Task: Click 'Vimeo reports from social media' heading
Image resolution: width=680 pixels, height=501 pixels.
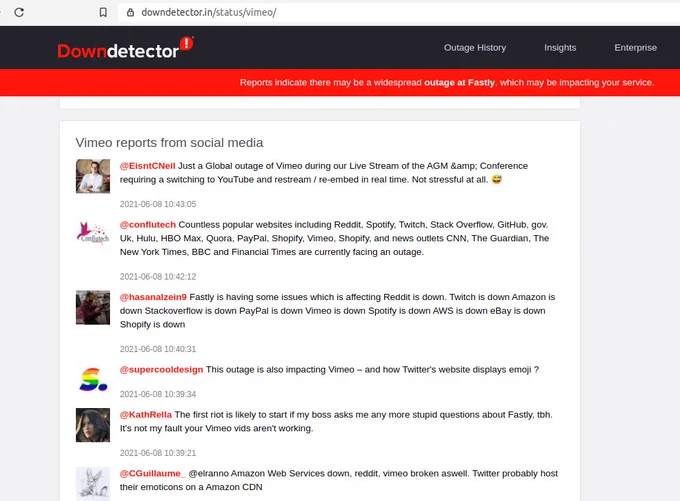Action: pos(169,143)
